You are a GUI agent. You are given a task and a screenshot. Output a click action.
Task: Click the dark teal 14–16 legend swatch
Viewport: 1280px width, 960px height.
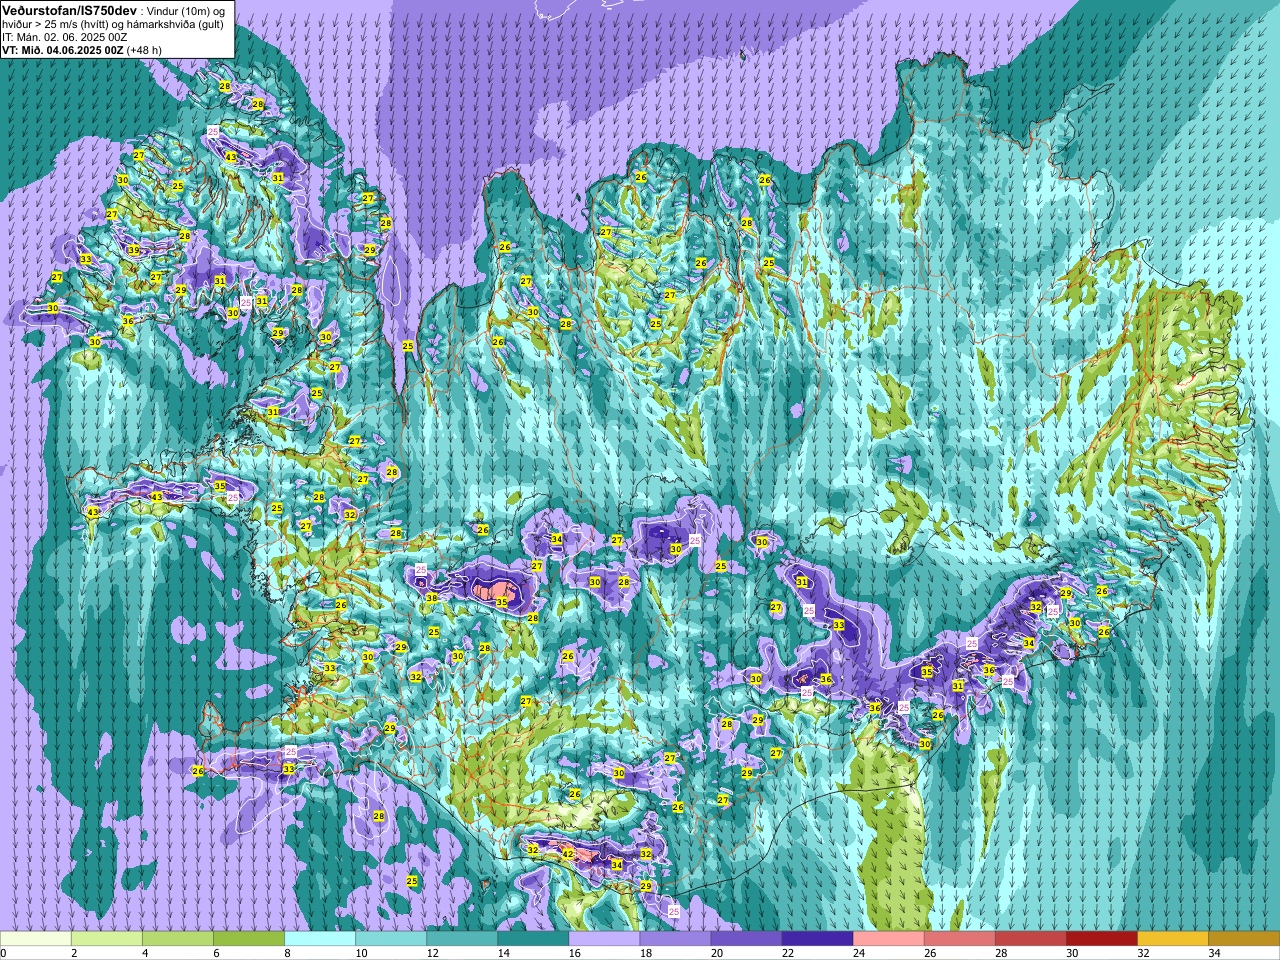[533, 939]
